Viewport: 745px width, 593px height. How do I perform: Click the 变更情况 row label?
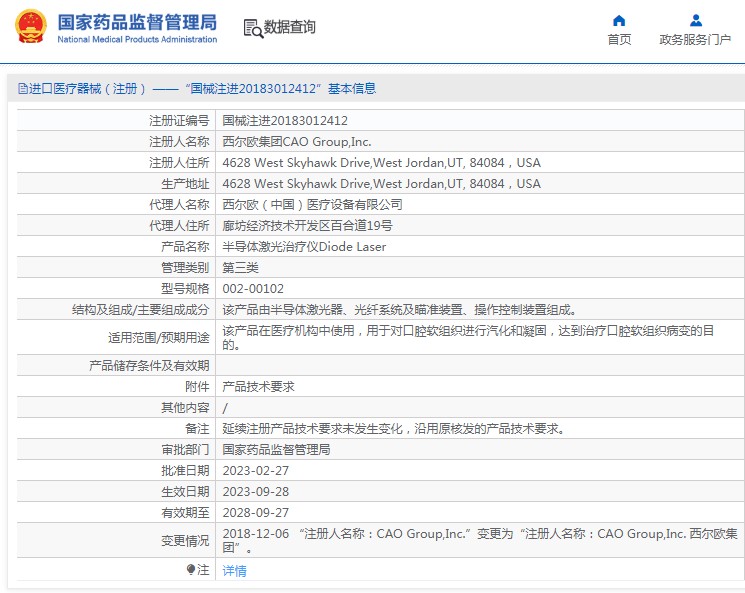[185, 541]
